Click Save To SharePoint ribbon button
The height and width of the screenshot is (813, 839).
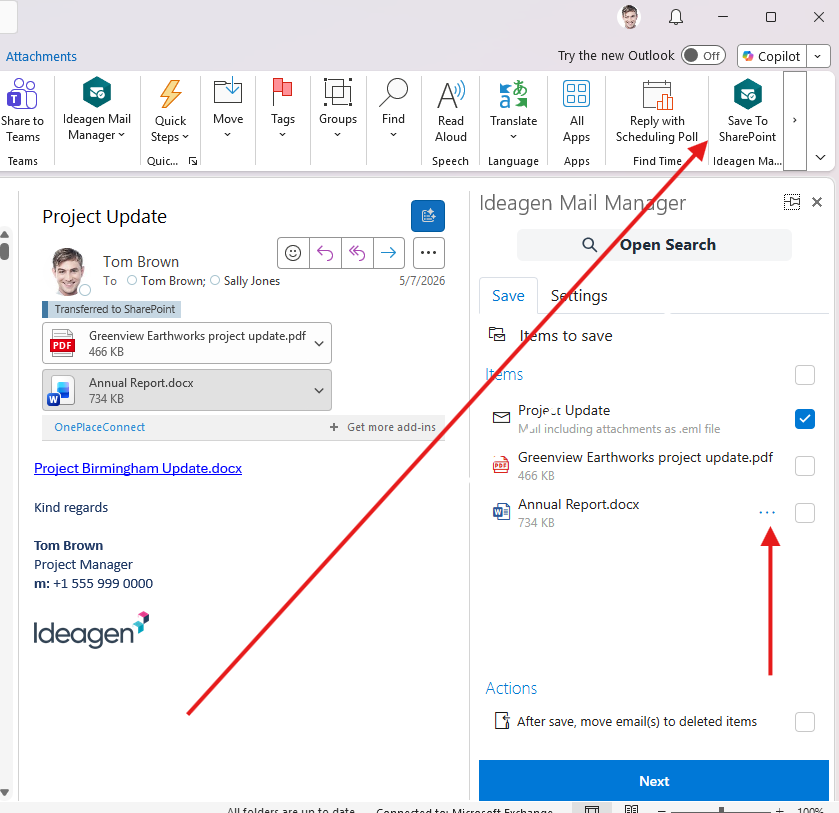coord(747,112)
